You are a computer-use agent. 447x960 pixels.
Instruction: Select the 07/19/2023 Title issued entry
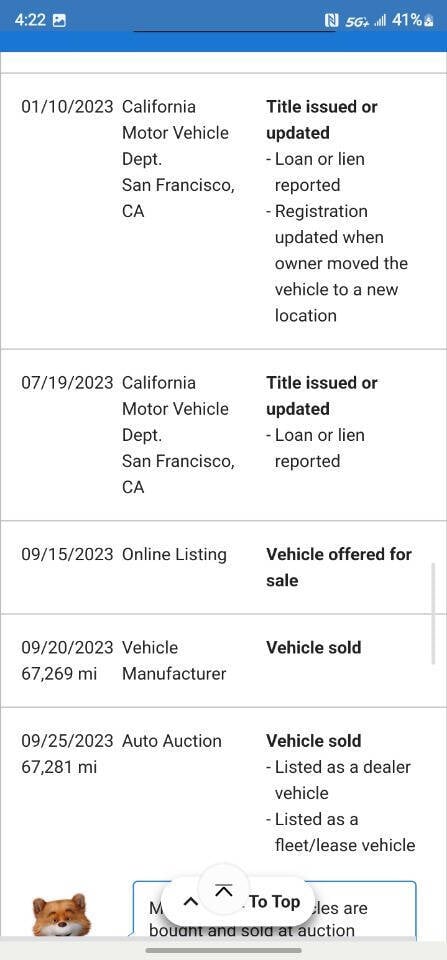pyautogui.click(x=321, y=396)
